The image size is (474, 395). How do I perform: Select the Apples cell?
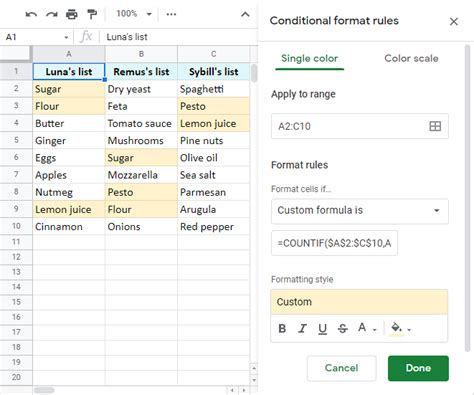point(69,175)
